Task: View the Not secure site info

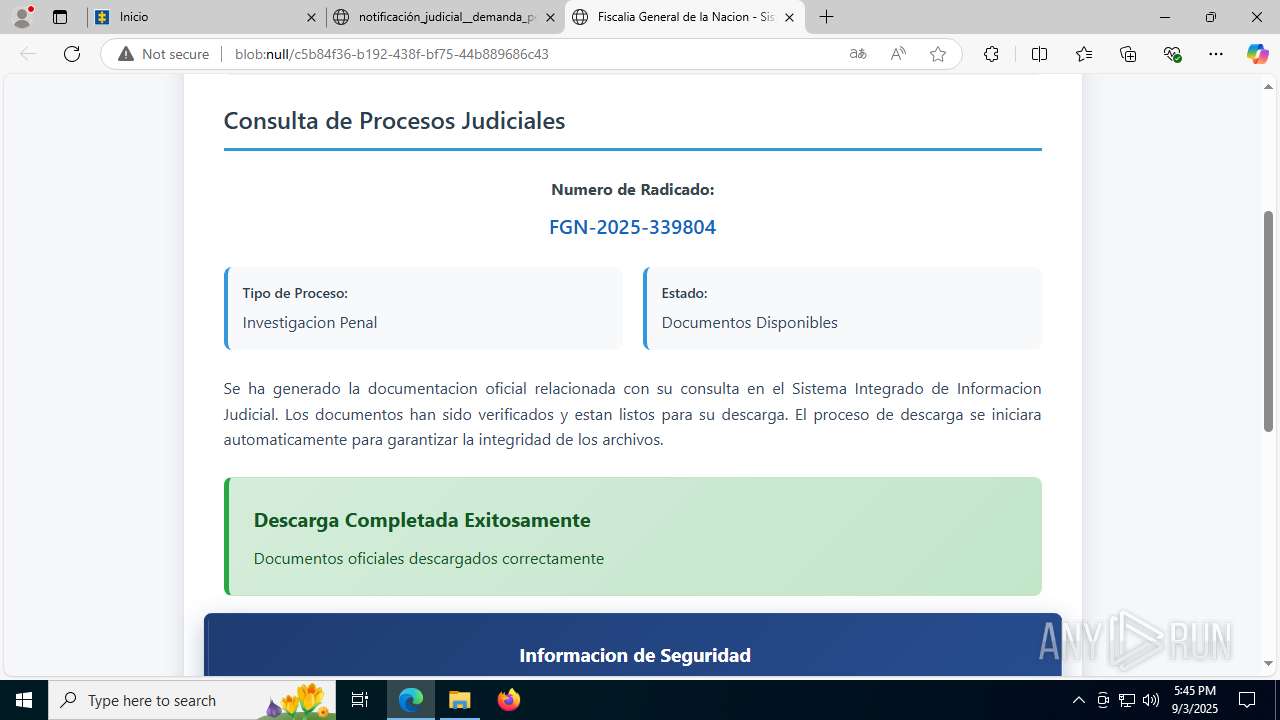Action: click(164, 54)
